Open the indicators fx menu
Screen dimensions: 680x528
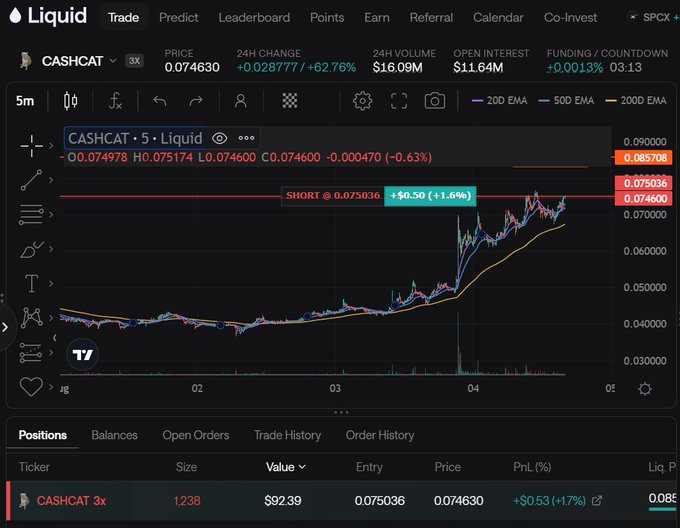(115, 101)
